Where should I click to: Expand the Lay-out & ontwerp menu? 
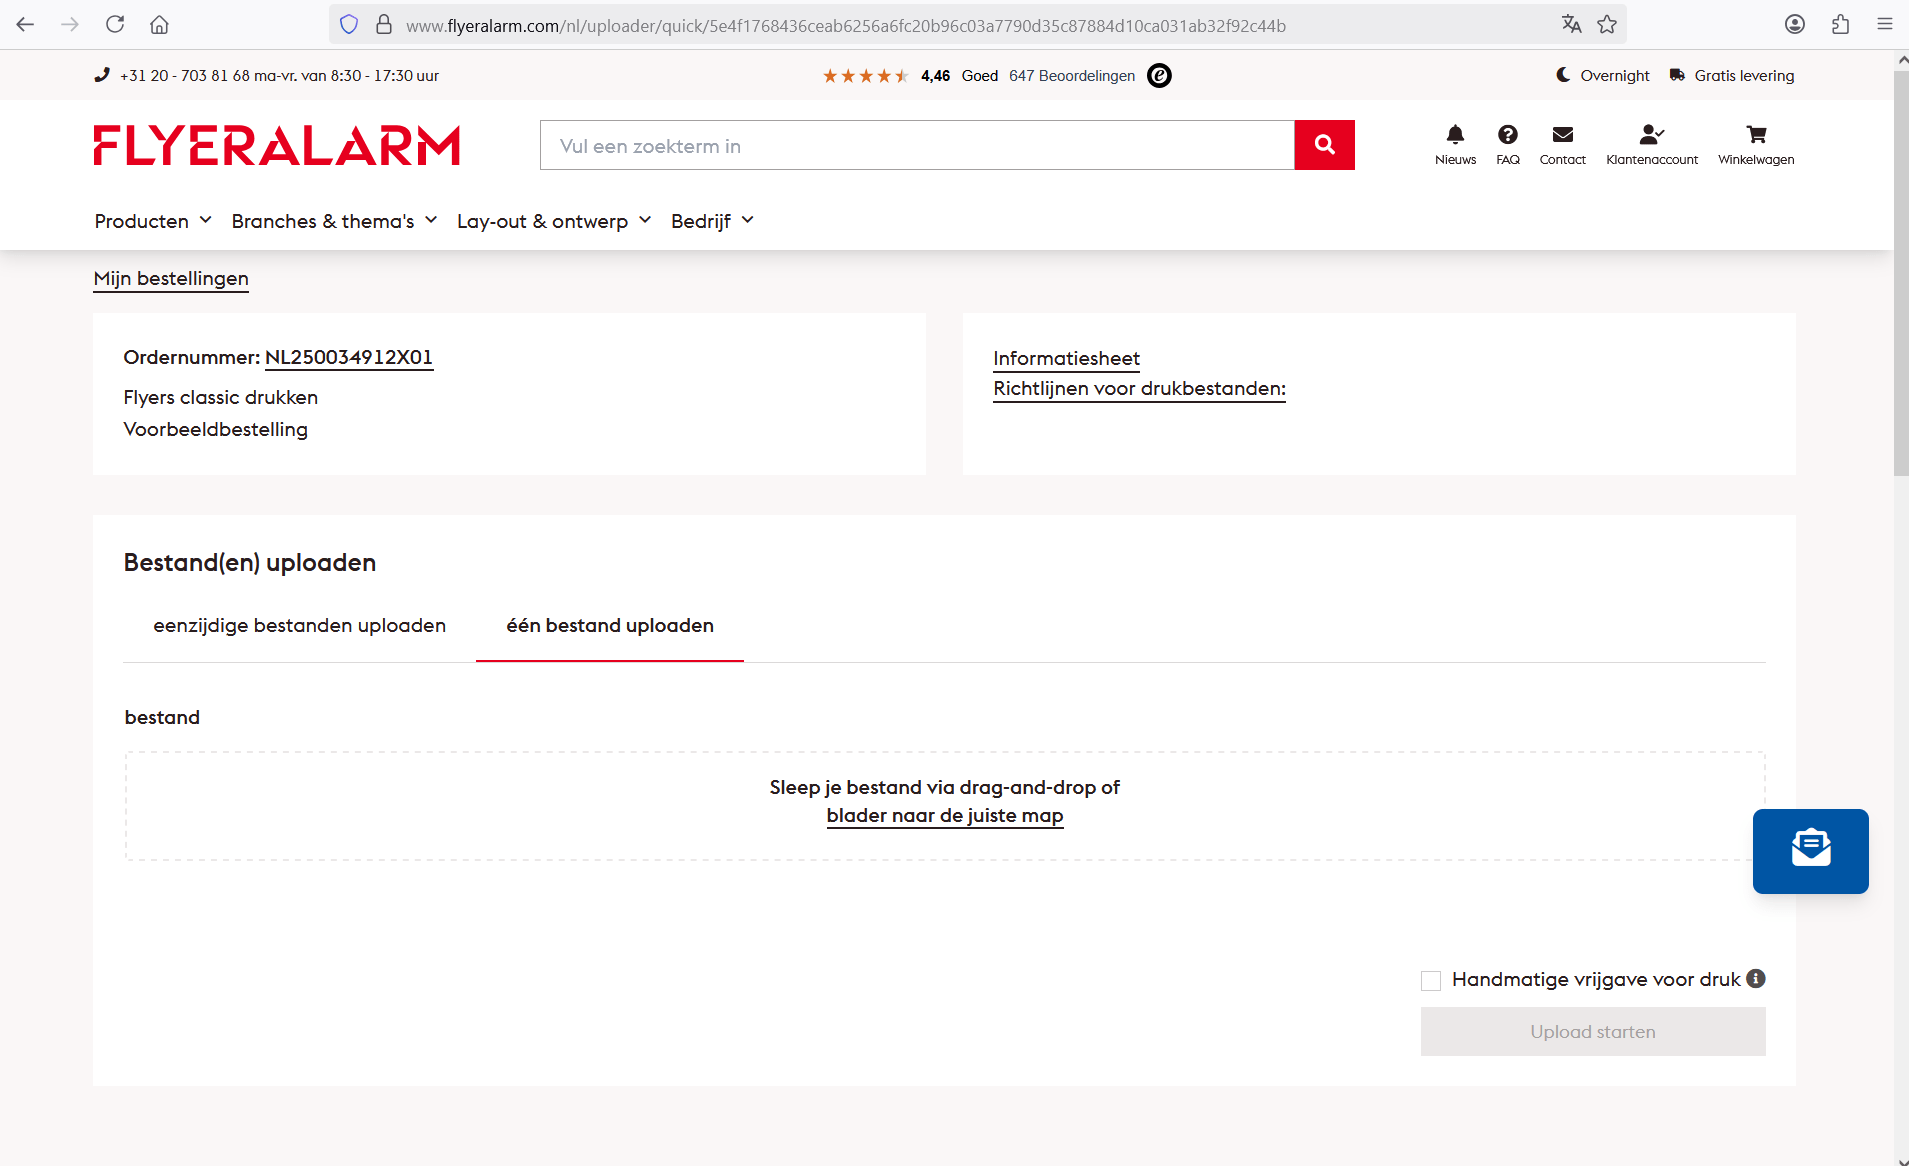[553, 221]
